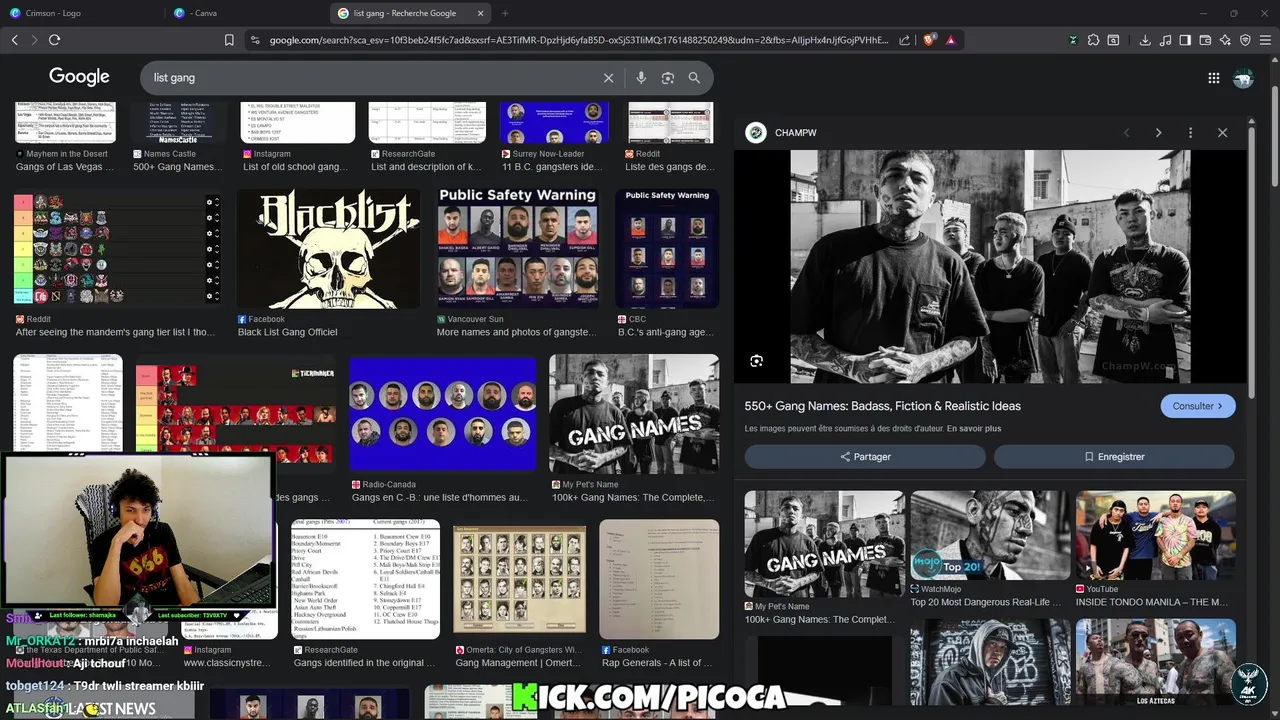The height and width of the screenshot is (720, 1280).
Task: Open 550+ Gang Names: Badass title link
Action: click(882, 406)
